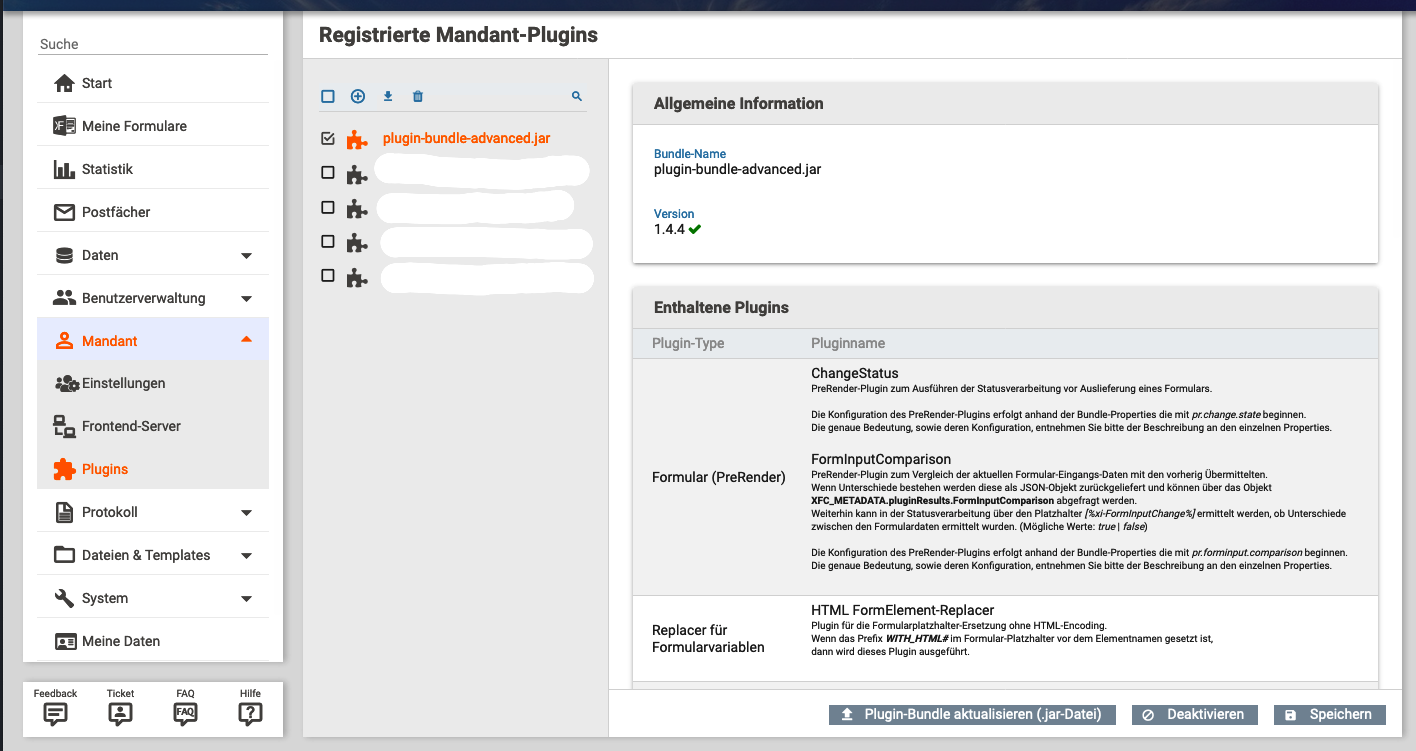Click the trash delete icon
Viewport: 1416px width, 751px height.
click(418, 97)
